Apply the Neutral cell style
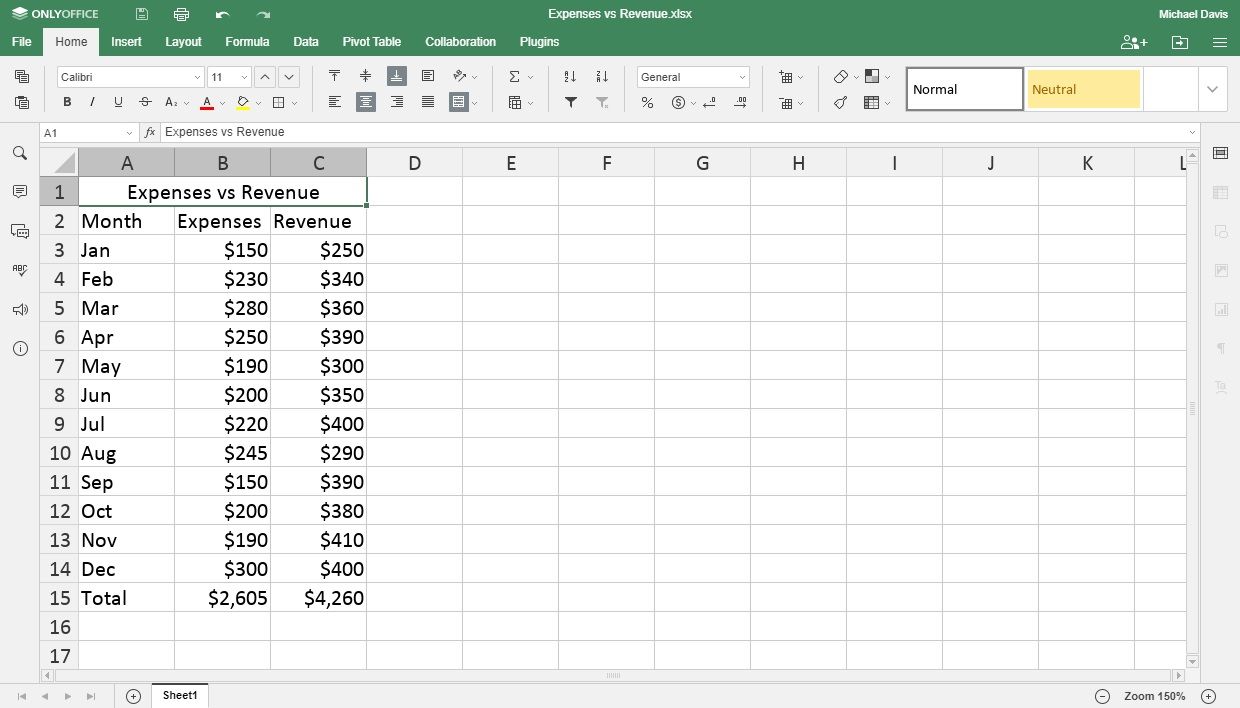 pos(1083,89)
